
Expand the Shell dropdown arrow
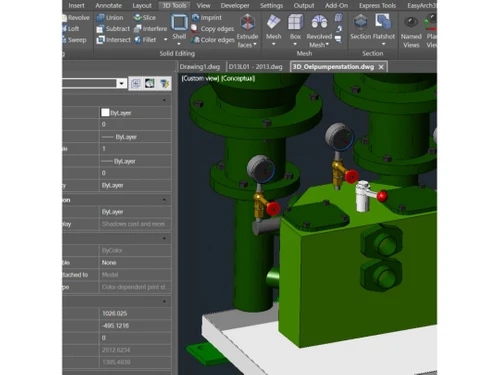179,44
